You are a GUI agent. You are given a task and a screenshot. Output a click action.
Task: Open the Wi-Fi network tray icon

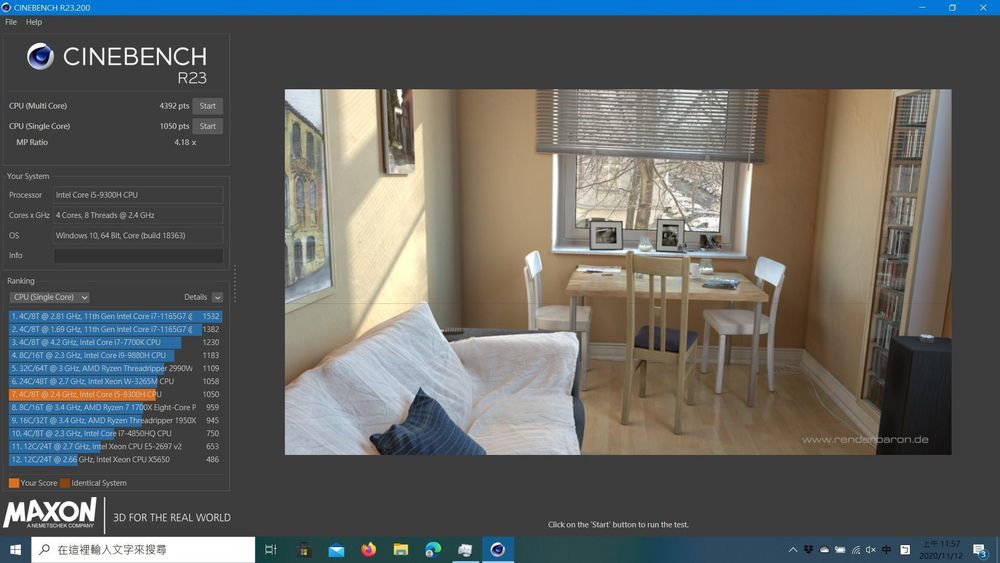click(856, 550)
